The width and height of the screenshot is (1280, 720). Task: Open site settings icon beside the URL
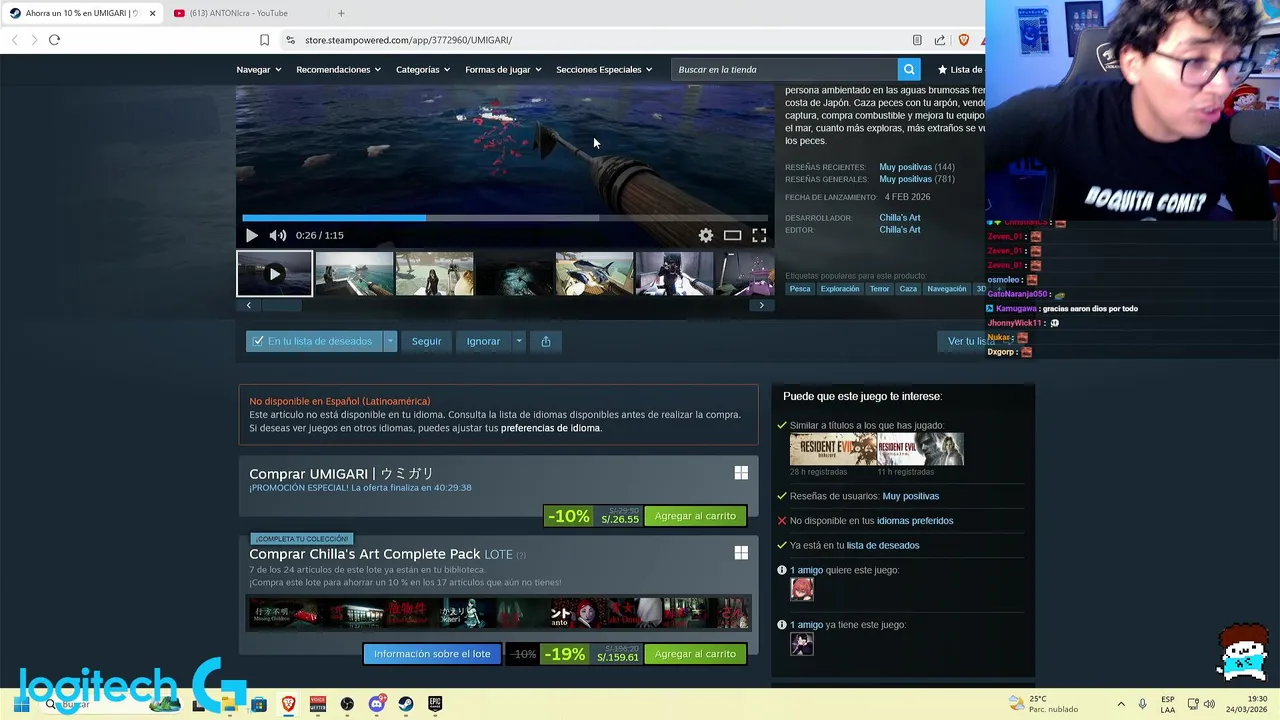click(x=290, y=40)
